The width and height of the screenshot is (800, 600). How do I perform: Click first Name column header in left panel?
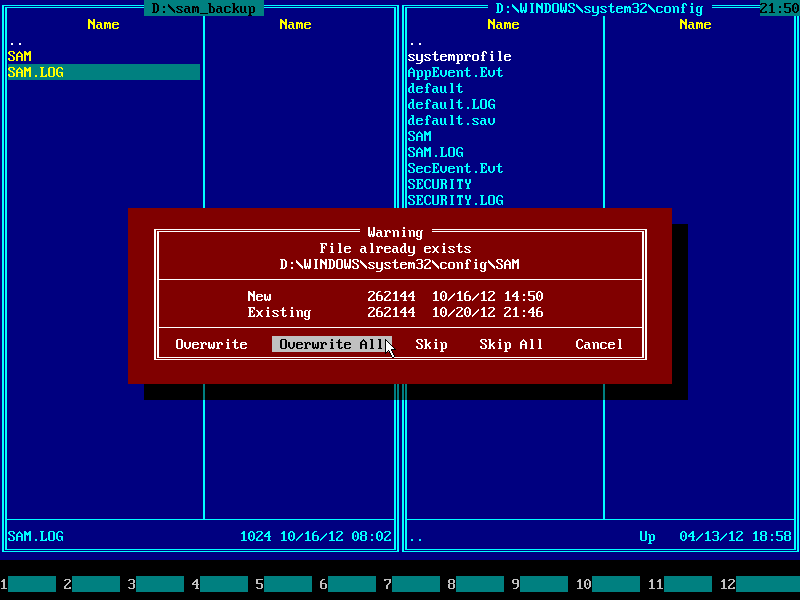click(103, 24)
